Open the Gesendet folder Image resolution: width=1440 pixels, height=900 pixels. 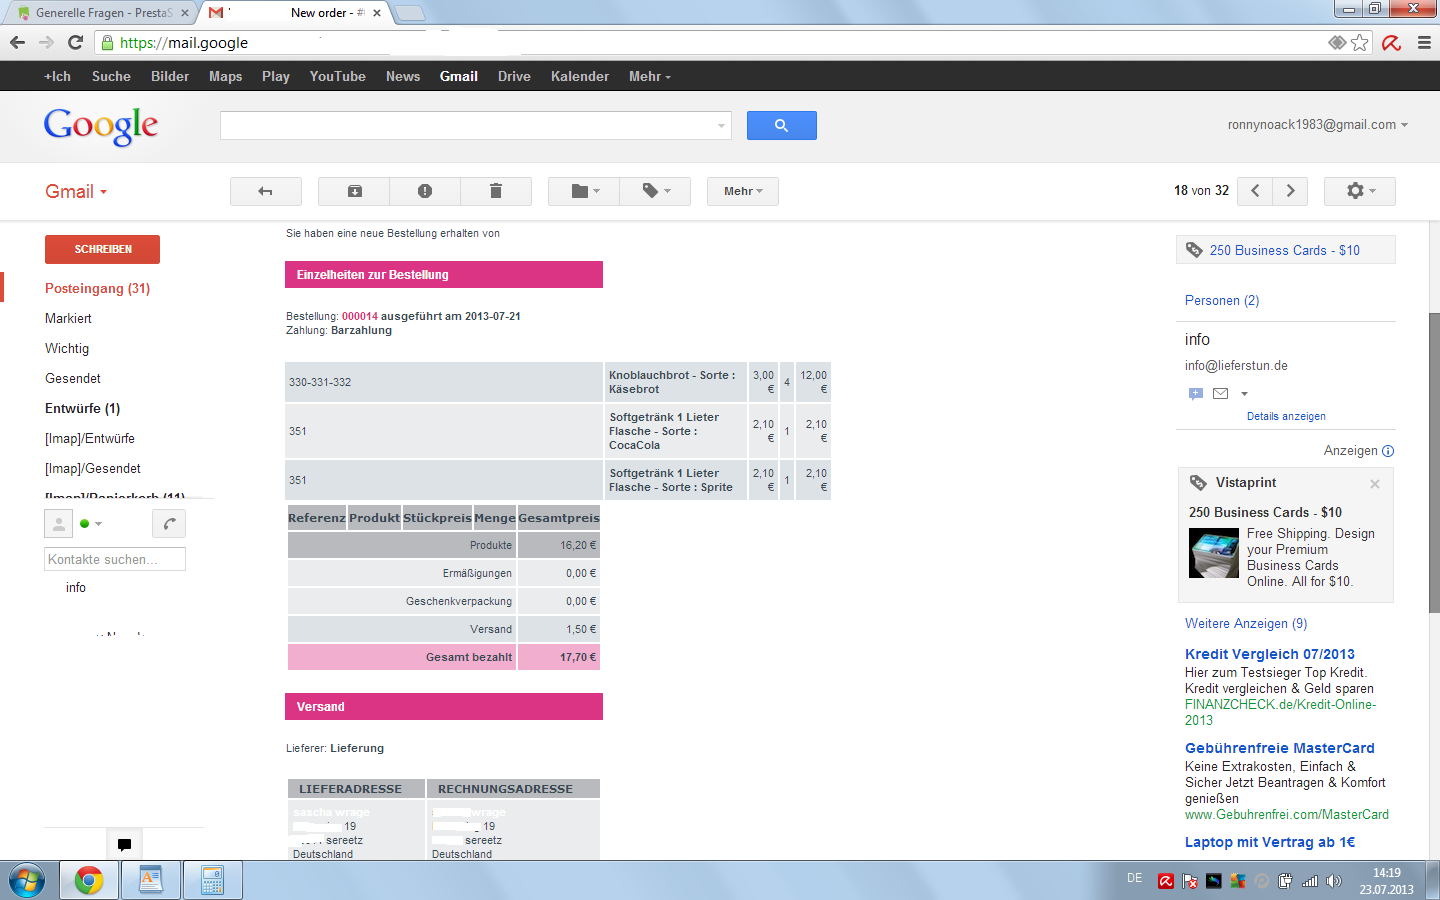point(73,378)
